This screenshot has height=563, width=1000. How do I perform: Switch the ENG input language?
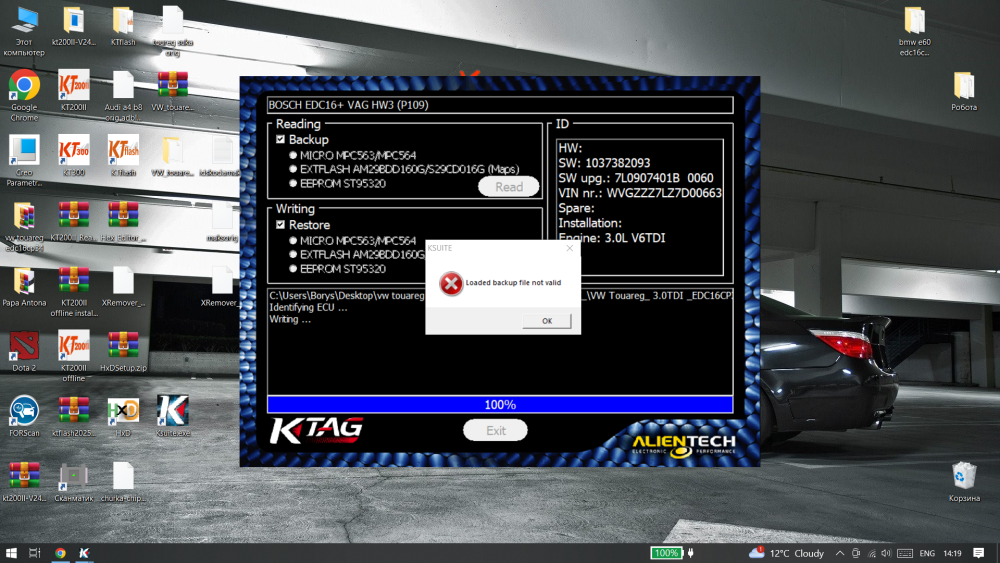click(927, 553)
